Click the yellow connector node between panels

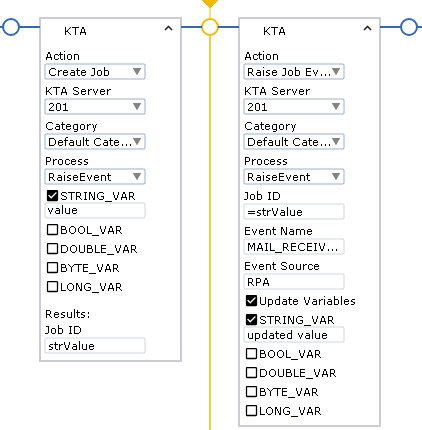coord(210,27)
